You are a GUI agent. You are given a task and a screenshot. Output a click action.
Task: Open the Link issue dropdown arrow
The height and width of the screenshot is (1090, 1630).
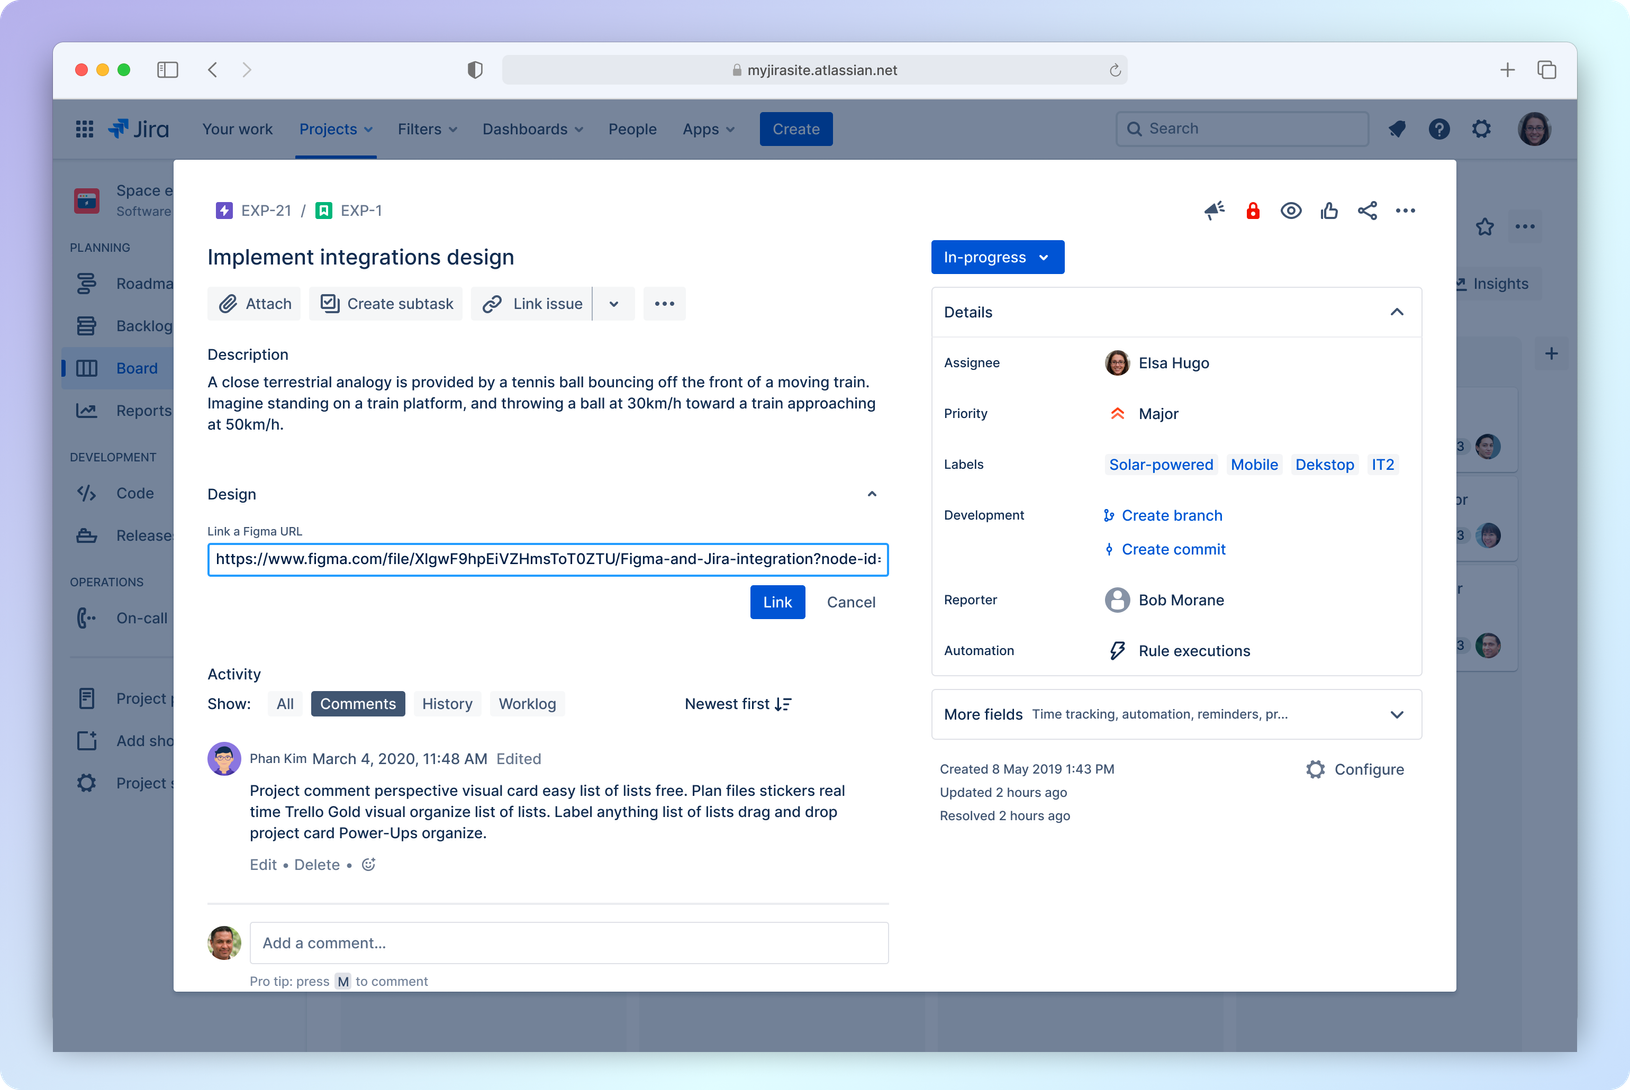point(614,304)
